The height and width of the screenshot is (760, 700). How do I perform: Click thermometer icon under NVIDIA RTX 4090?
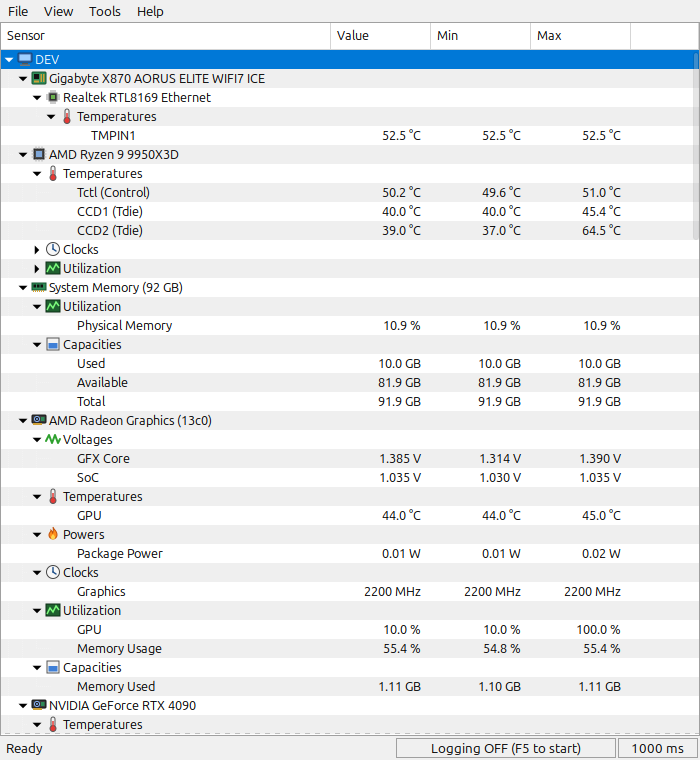tap(53, 724)
